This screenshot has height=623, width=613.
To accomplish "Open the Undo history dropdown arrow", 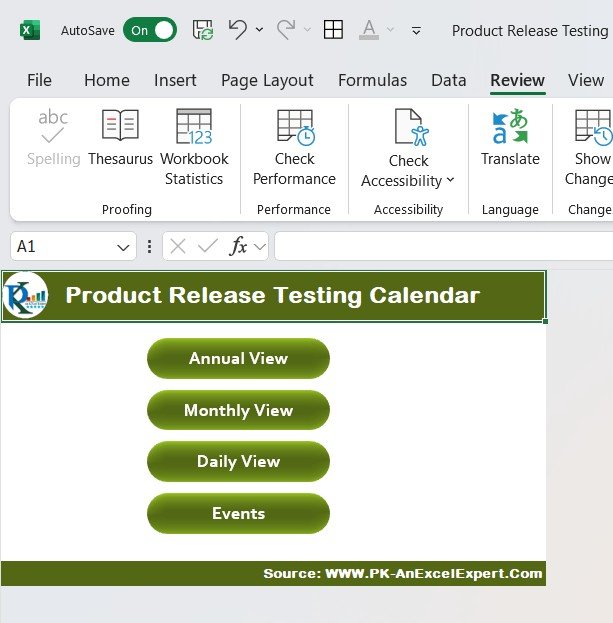I will coord(259,30).
